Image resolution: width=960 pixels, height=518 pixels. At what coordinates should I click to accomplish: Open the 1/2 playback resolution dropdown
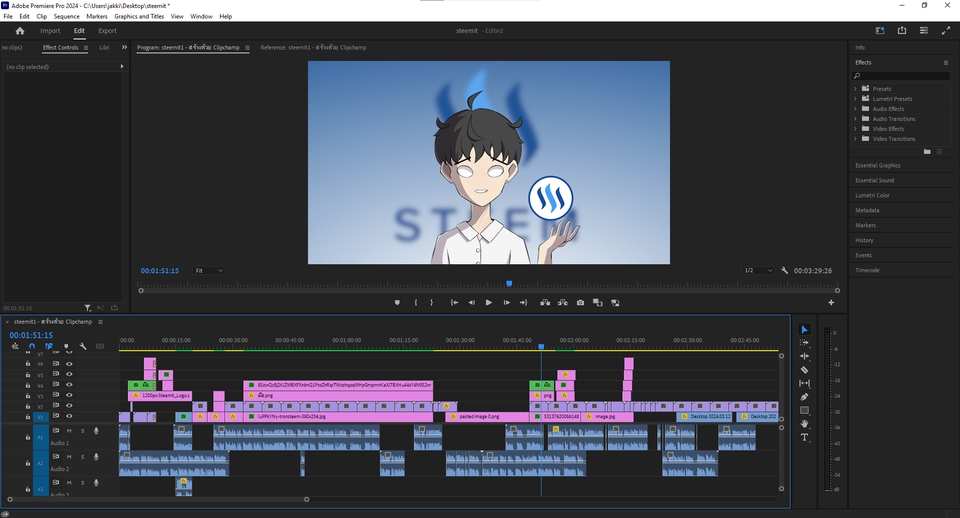pyautogui.click(x=758, y=271)
